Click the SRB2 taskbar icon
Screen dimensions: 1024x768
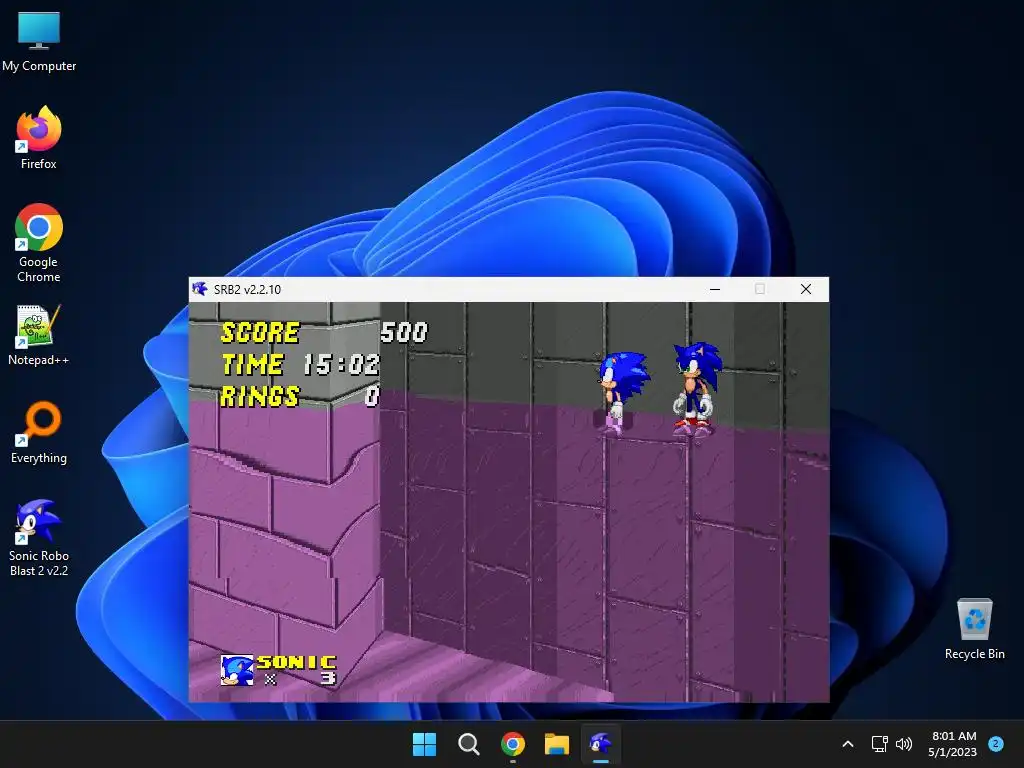[x=601, y=744]
